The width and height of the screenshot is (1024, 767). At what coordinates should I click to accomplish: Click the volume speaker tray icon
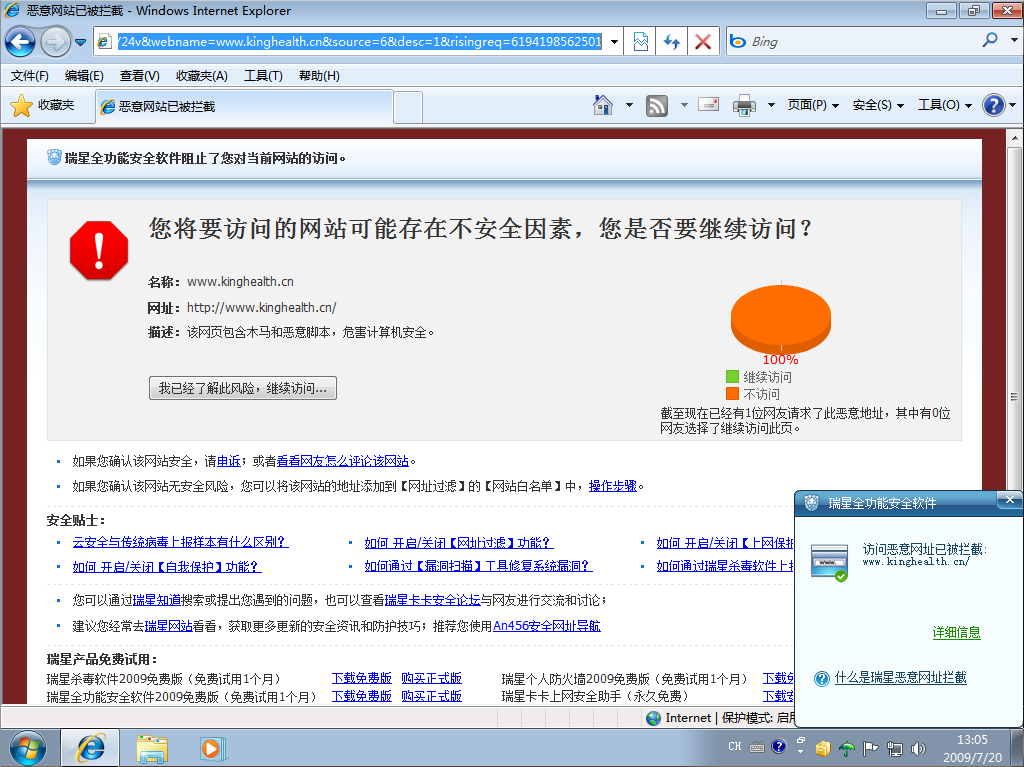pyautogui.click(x=918, y=749)
